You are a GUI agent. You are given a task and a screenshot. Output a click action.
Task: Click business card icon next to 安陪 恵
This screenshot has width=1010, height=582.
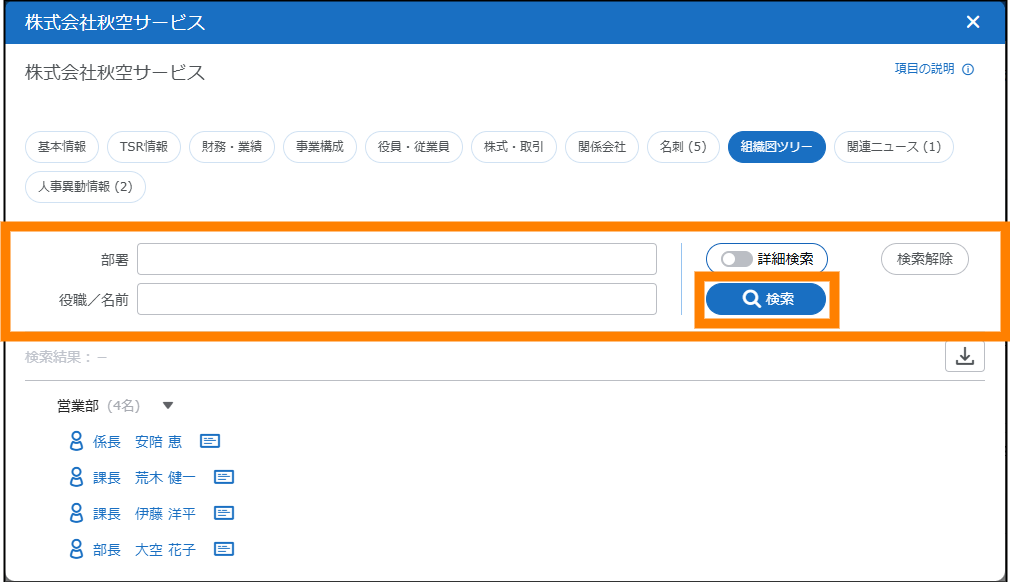point(210,441)
